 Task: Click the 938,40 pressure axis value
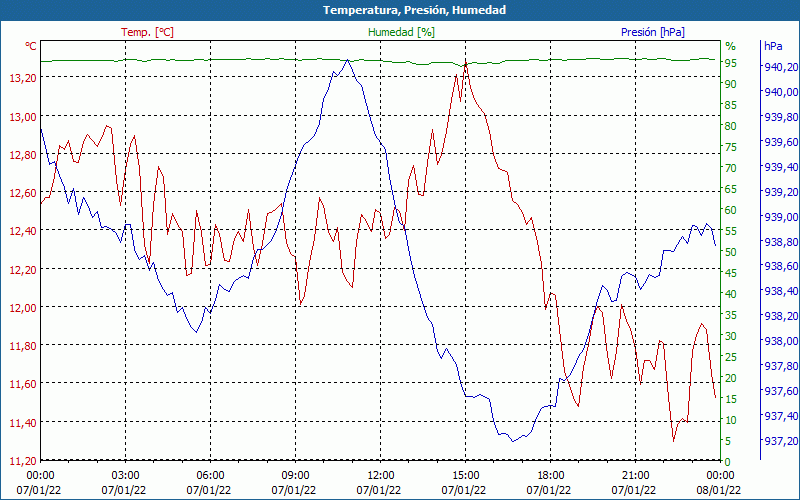tap(781, 291)
